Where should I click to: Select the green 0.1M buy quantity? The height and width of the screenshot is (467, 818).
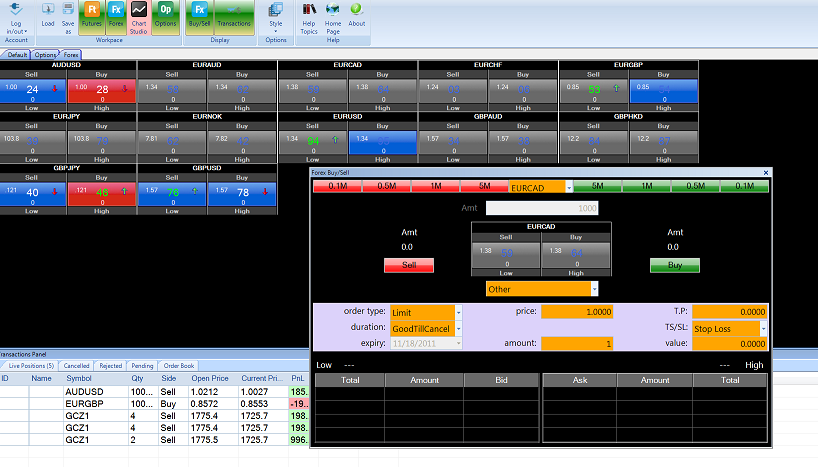coord(744,186)
